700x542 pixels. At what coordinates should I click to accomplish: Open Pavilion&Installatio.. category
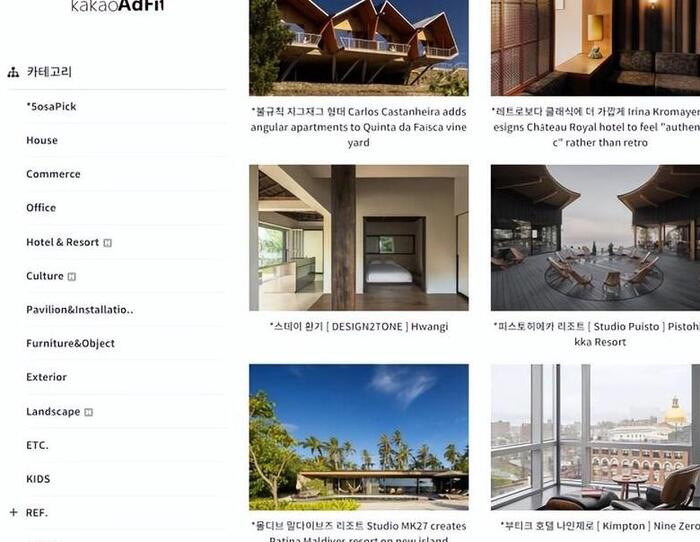(79, 309)
